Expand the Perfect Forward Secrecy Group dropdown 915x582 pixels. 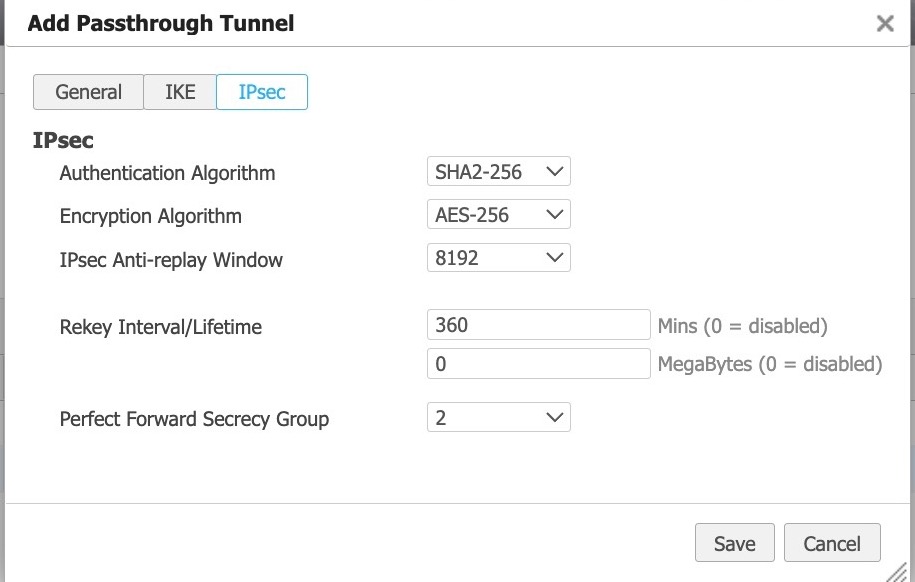[x=498, y=417]
